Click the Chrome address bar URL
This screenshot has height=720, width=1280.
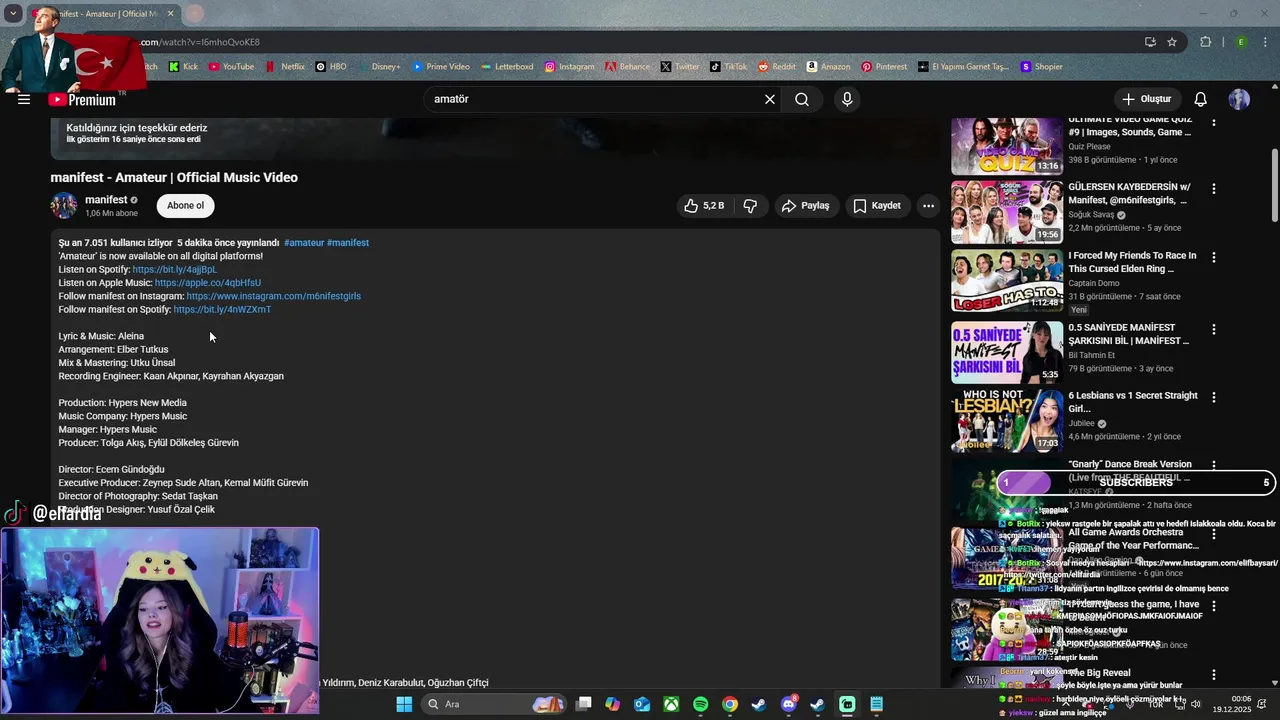(200, 42)
